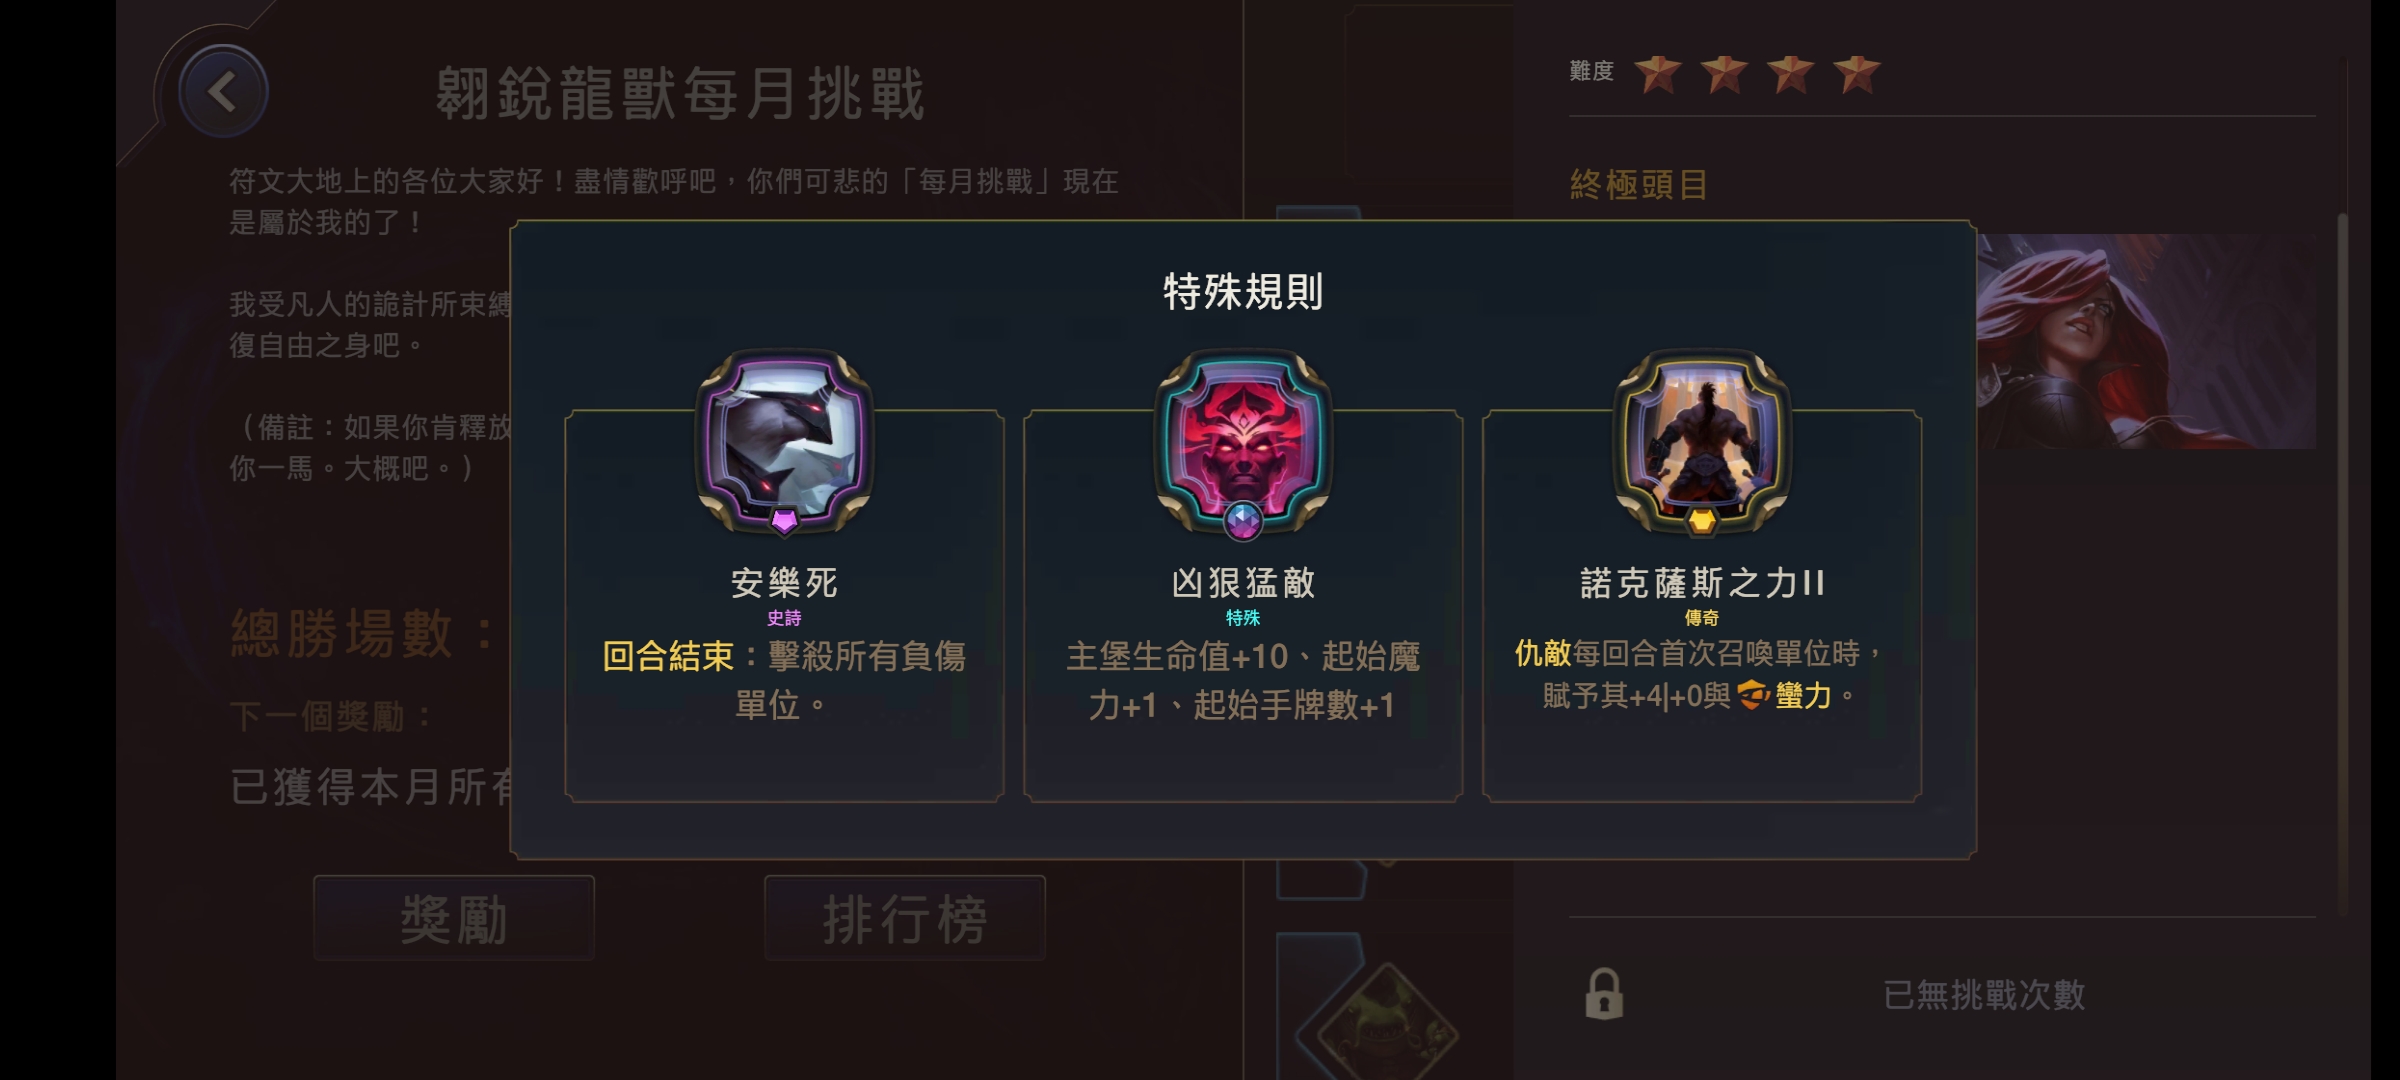The image size is (2400, 1080).
Task: Open the 排行榜 leaderboard button
Action: click(905, 918)
